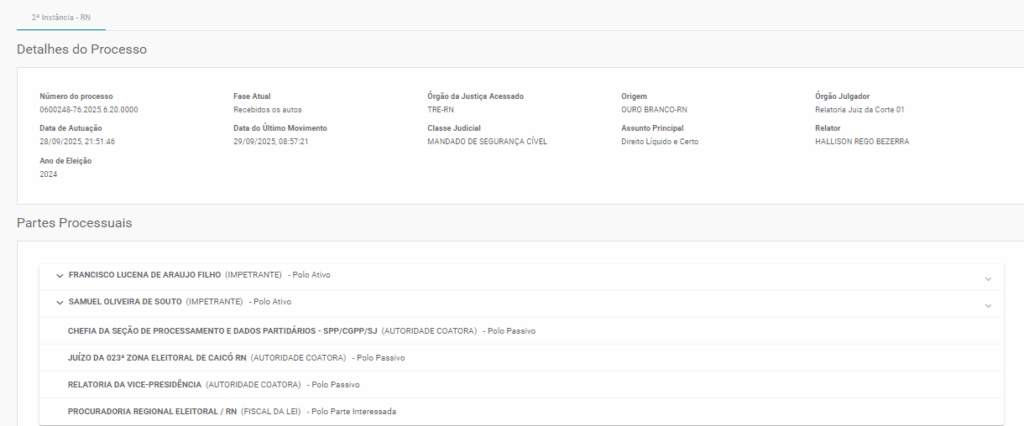Select party name Francisco Lucena de Araujo Filho
This screenshot has height=426, width=1024.
coord(144,275)
